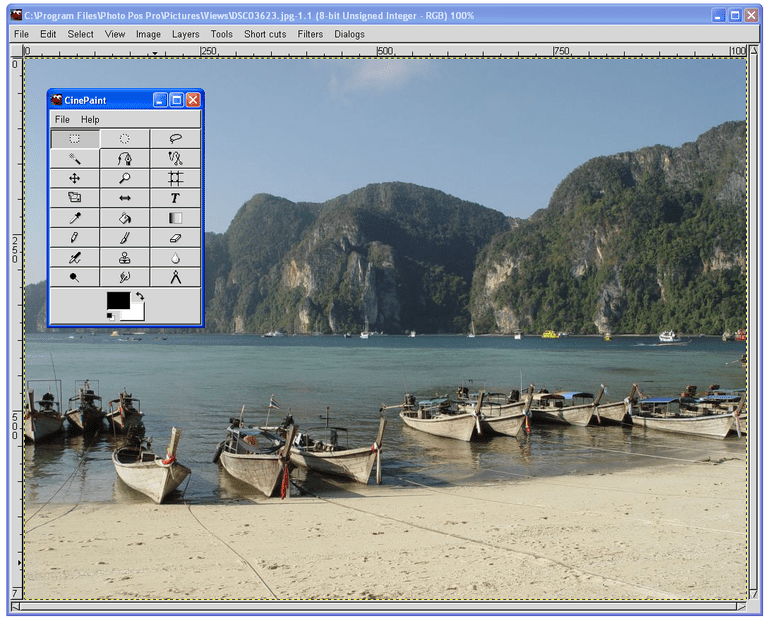Open the Filters menu
768x621 pixels.
coord(310,34)
